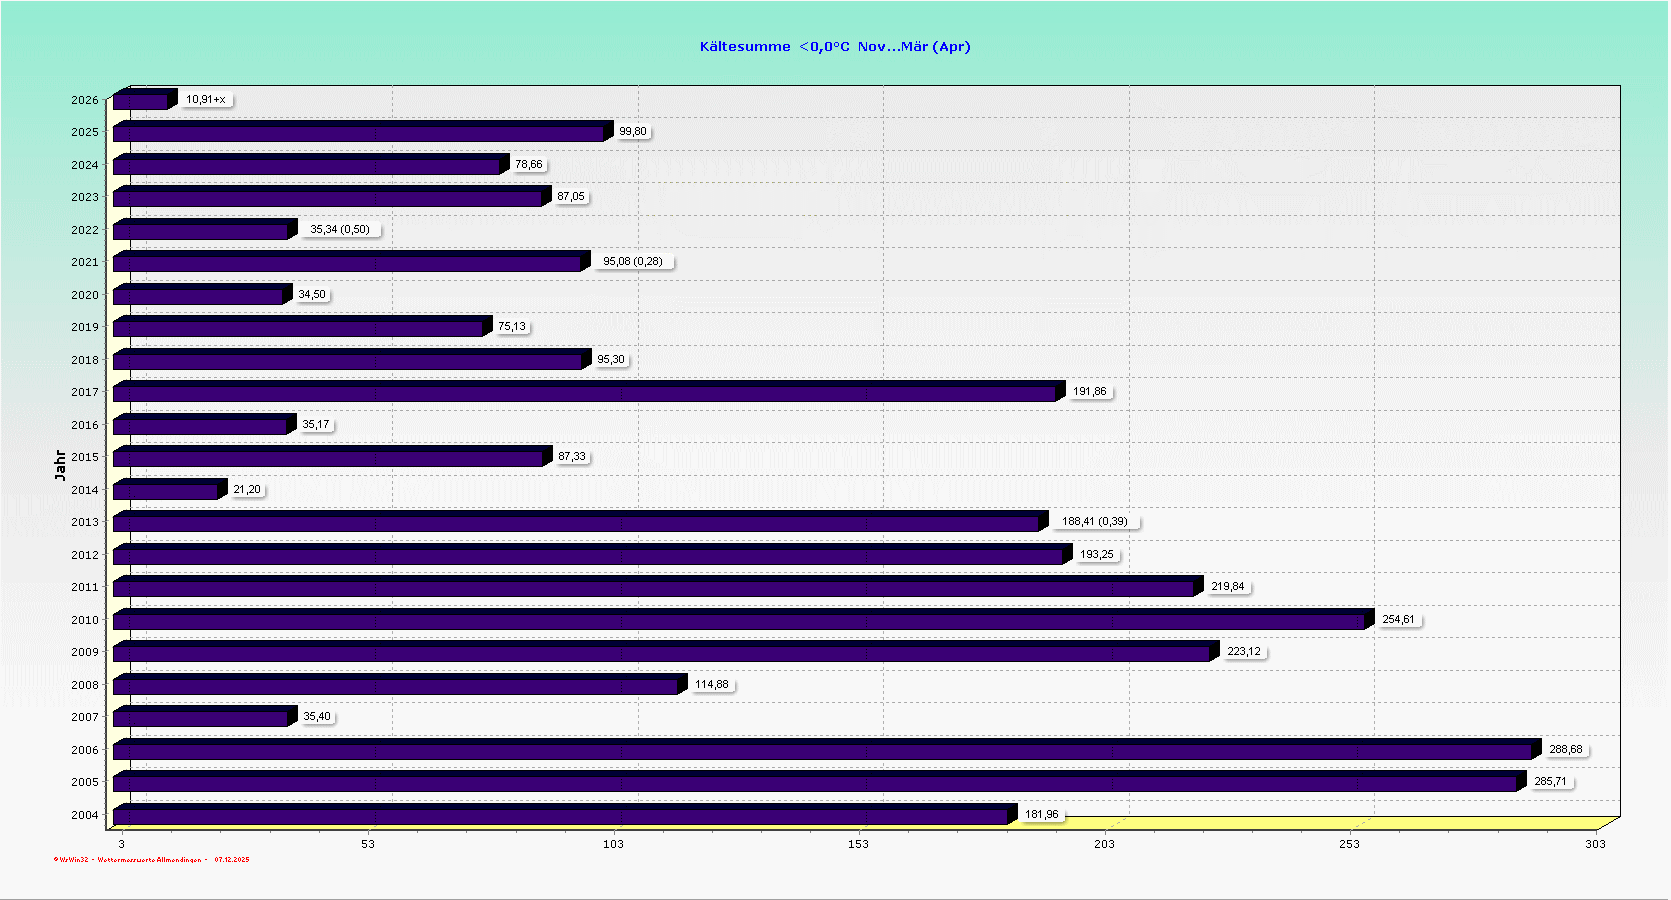The height and width of the screenshot is (900, 1671).
Task: Click the 2025 bar in the chart
Action: point(360,133)
